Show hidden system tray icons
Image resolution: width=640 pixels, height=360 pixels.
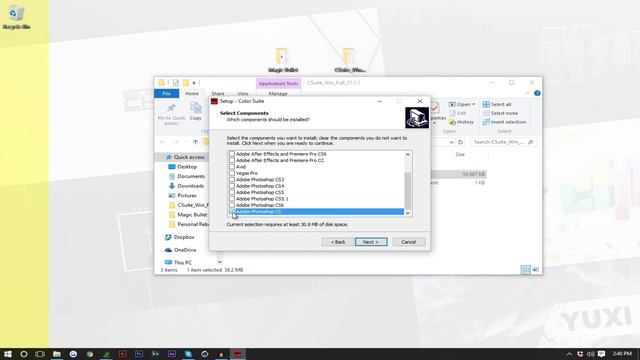click(569, 354)
